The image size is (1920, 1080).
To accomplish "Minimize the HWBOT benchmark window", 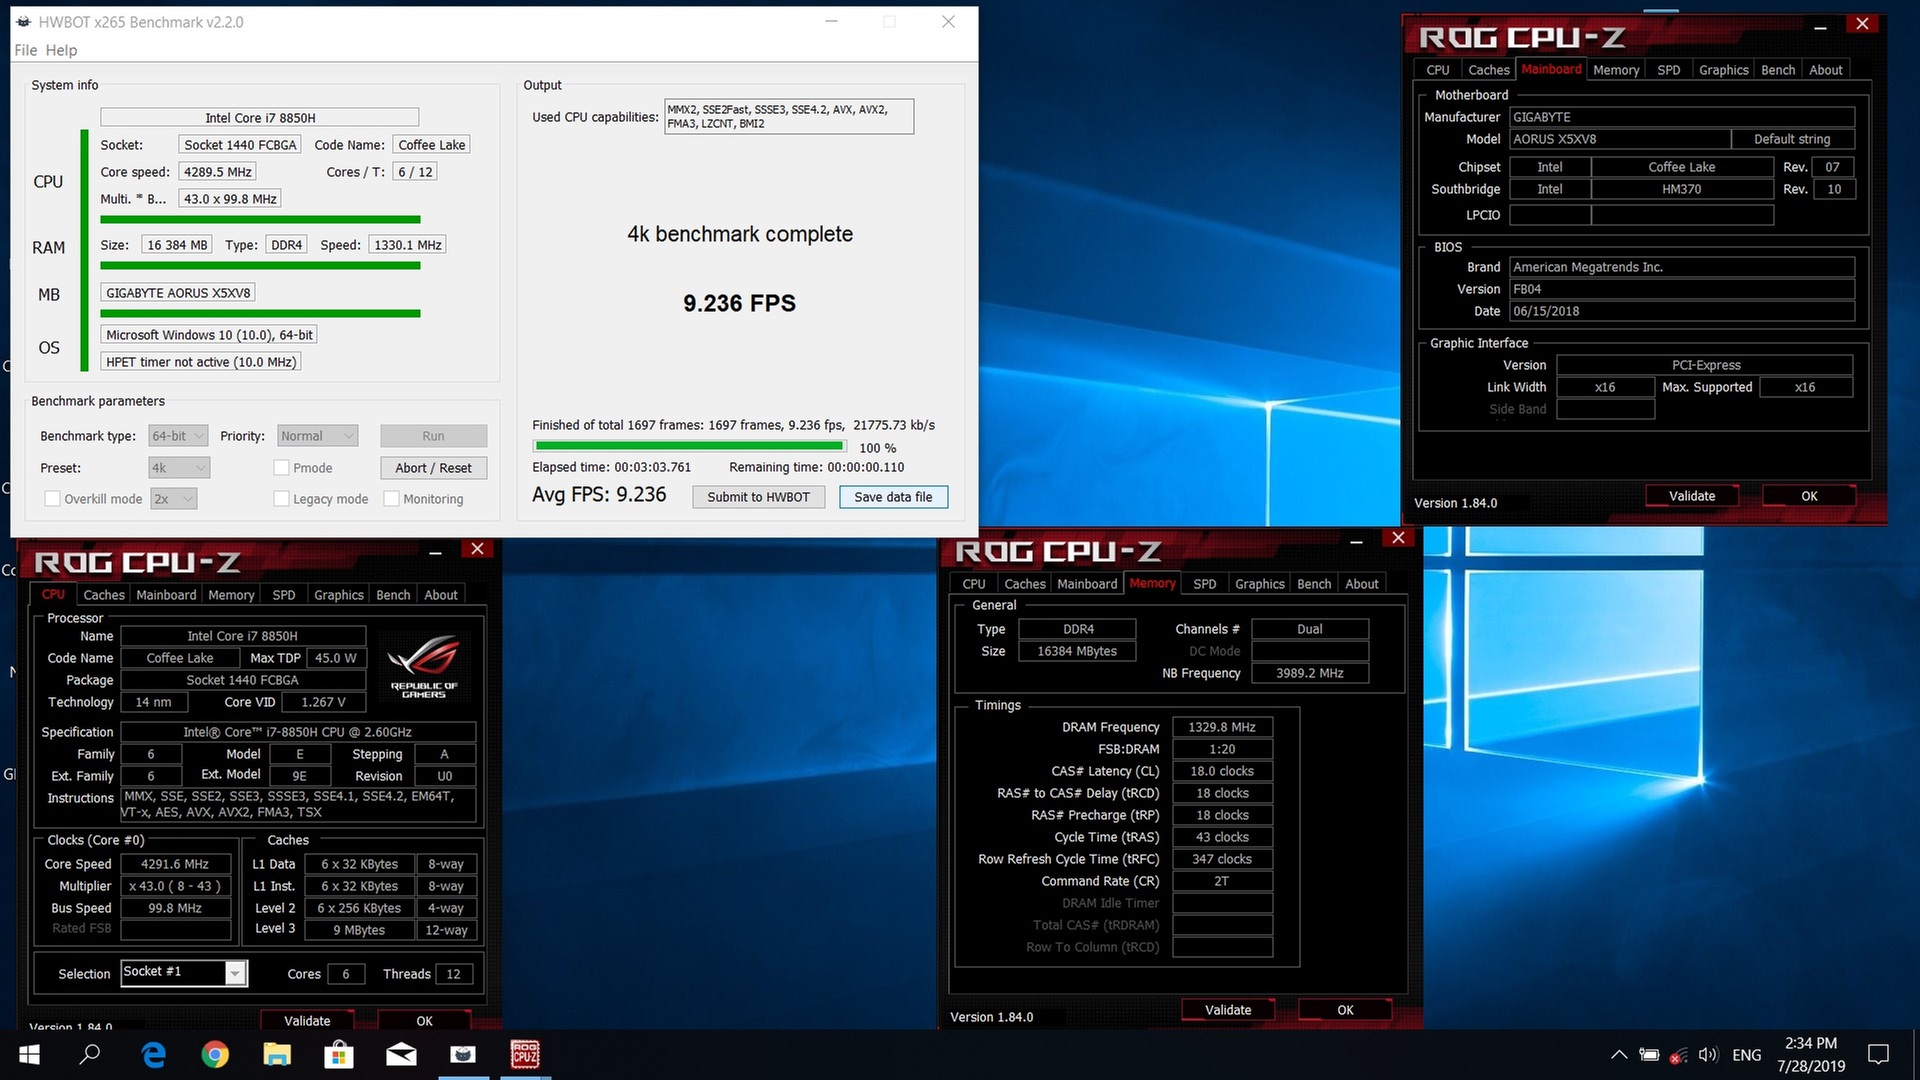I will pos(831,22).
